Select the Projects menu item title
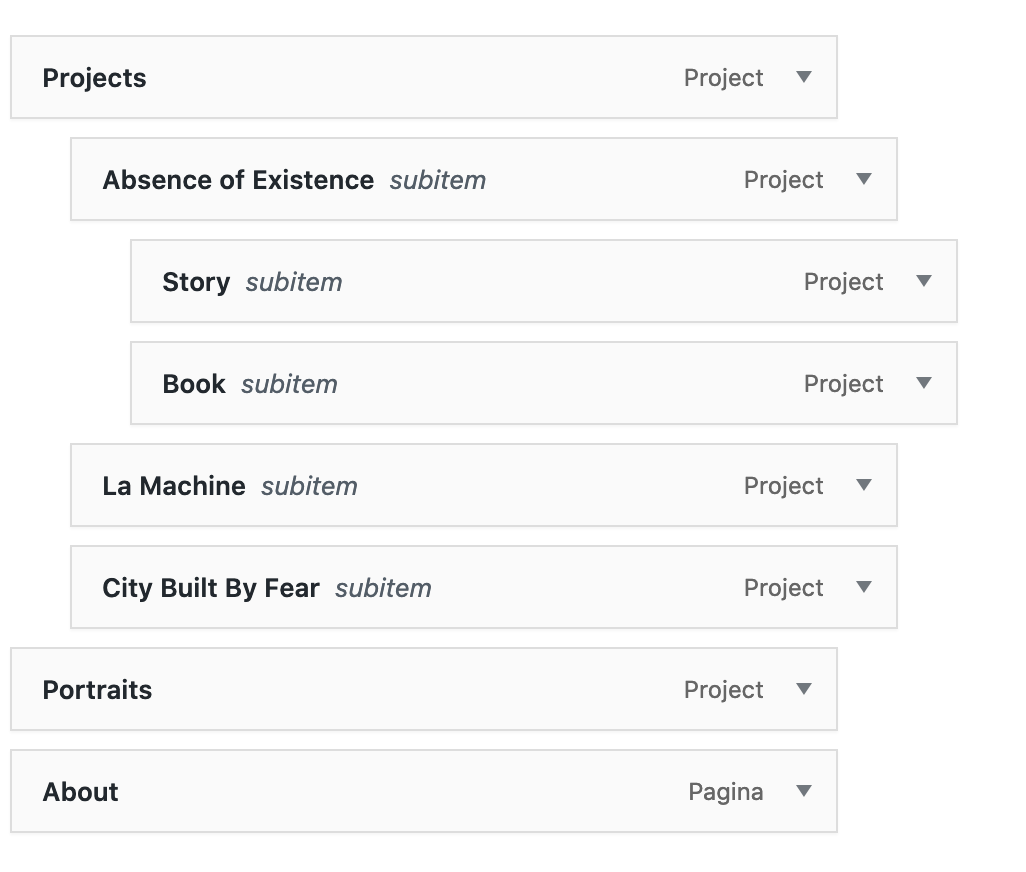The image size is (1026, 872). 94,79
